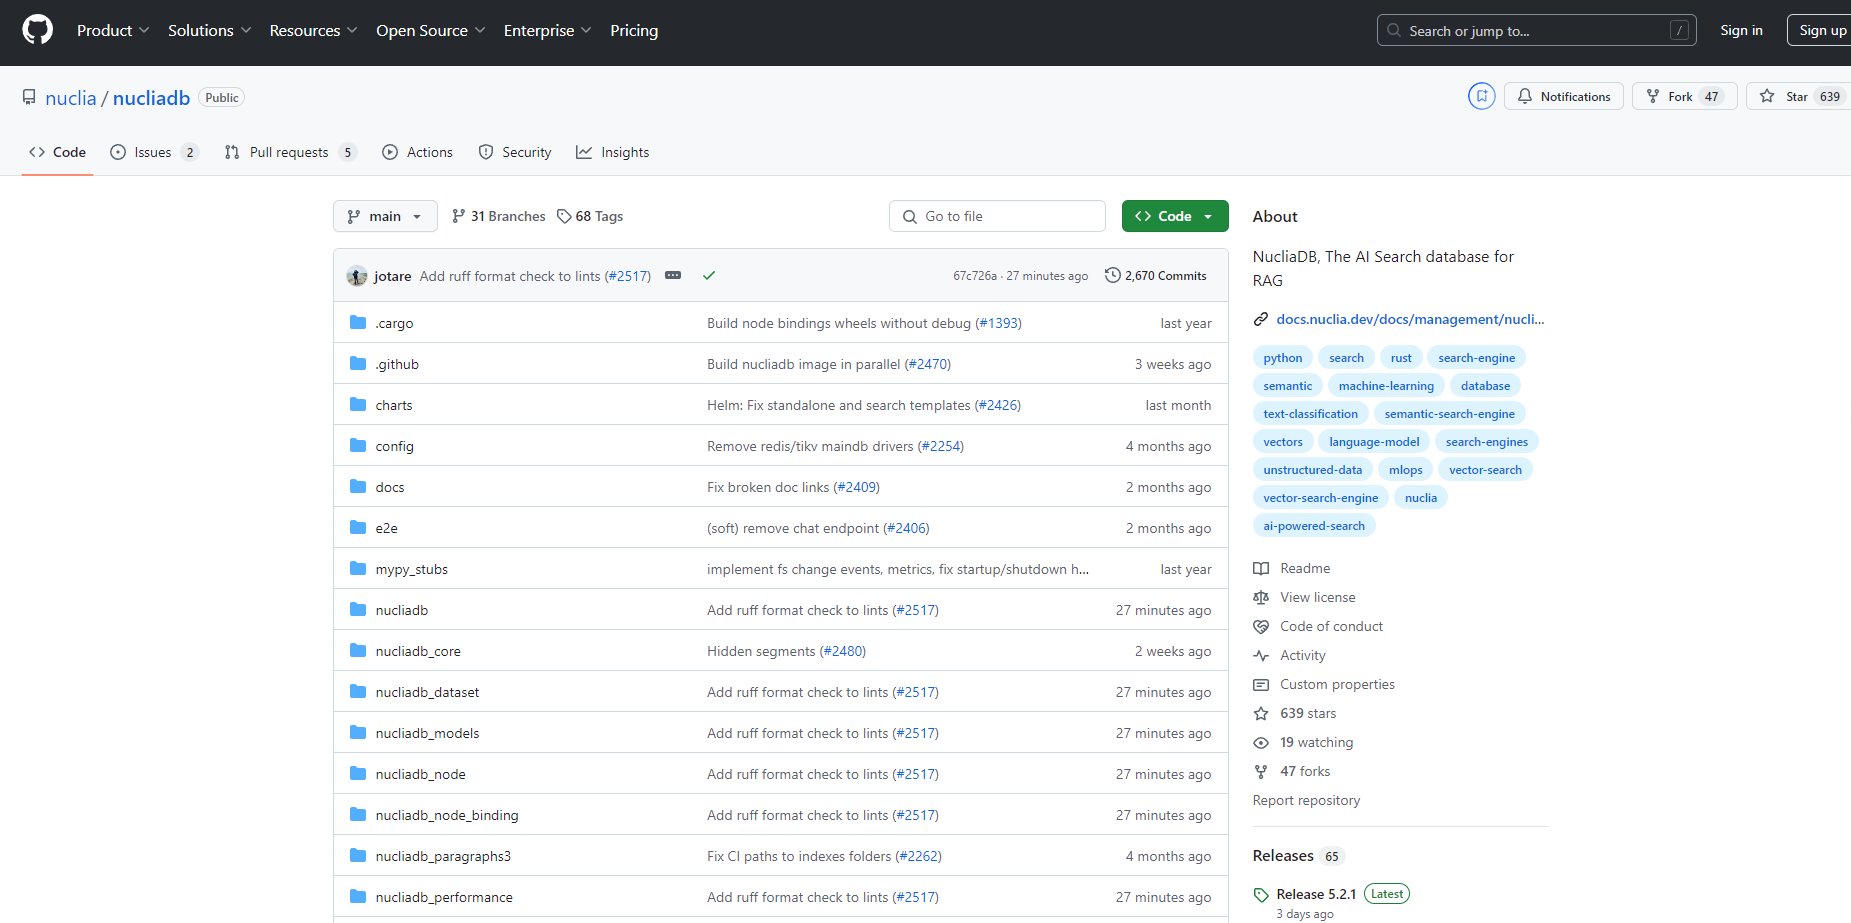
Task: Open the Enterprise dropdown menu
Action: coord(547,30)
